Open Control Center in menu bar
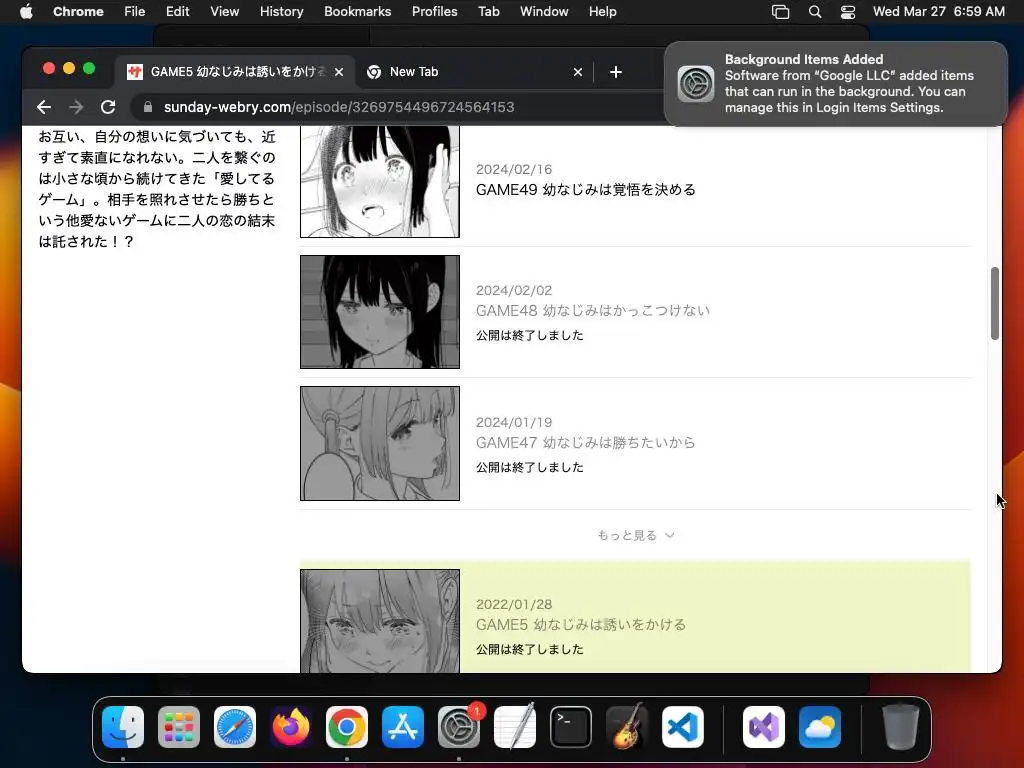 pos(848,12)
